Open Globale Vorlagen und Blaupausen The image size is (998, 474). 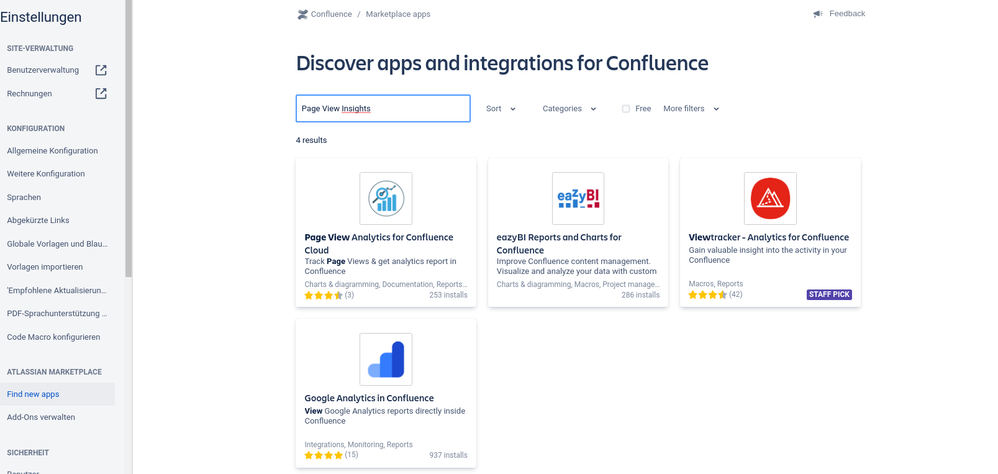(57, 244)
